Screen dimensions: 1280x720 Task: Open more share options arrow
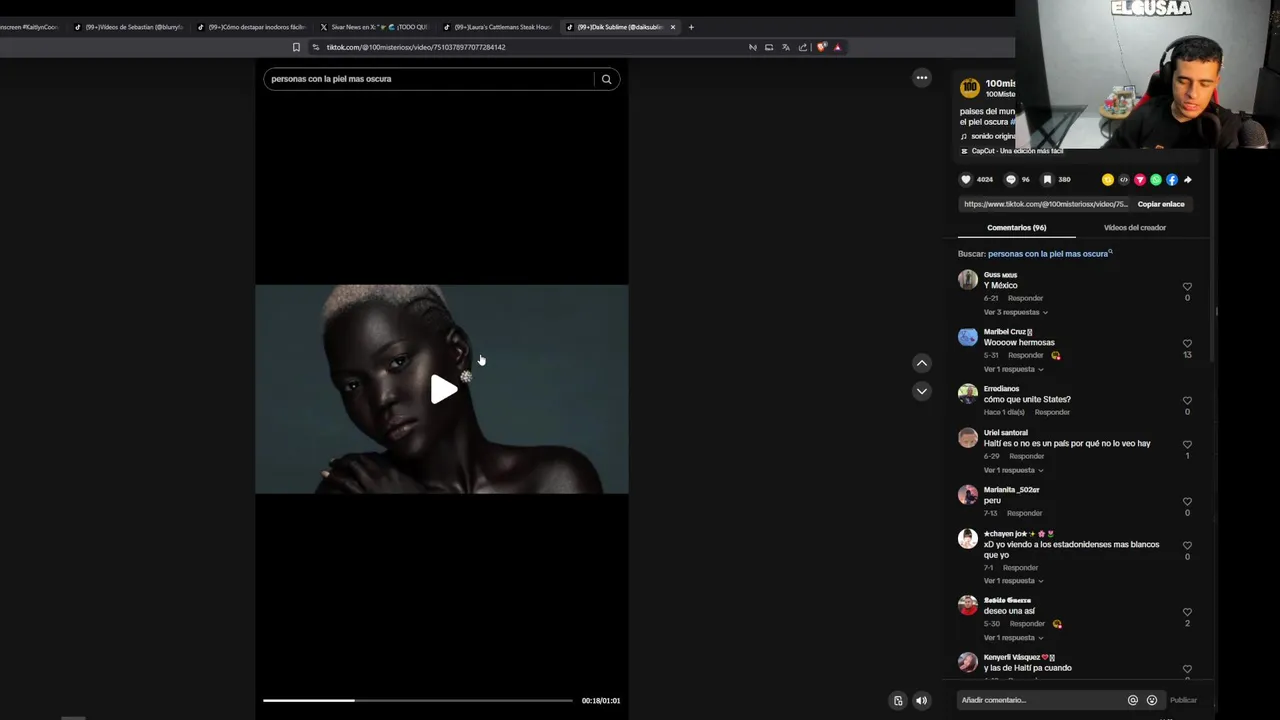[x=1187, y=180]
